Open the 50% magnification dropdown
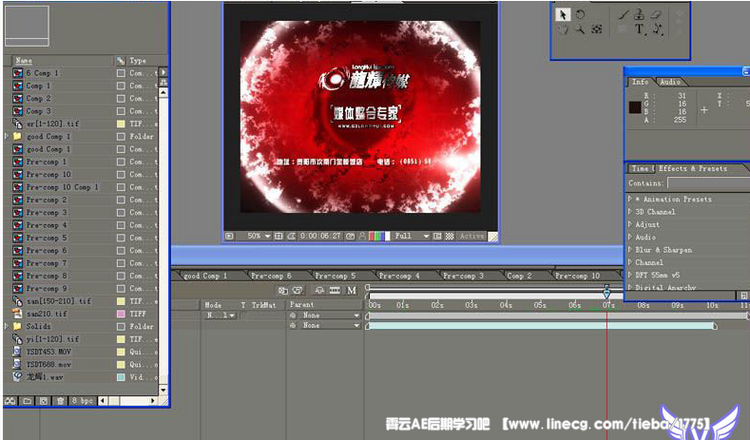This screenshot has height=440, width=750. click(x=259, y=236)
